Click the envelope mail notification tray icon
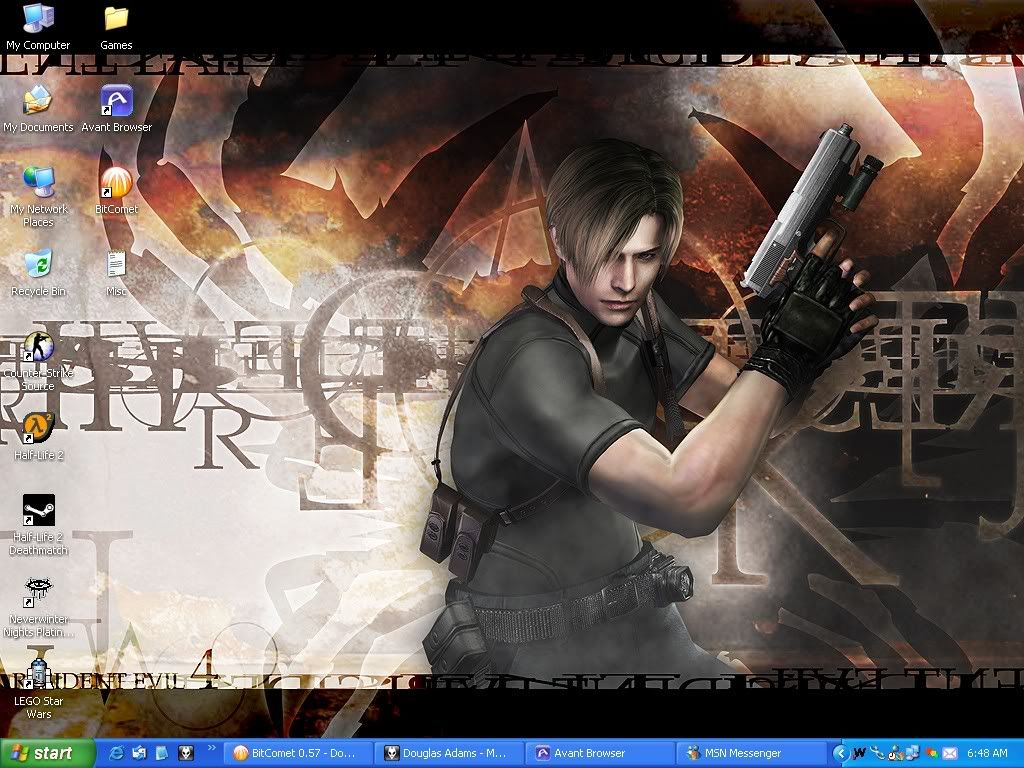The width and height of the screenshot is (1024, 768). pyautogui.click(x=950, y=753)
